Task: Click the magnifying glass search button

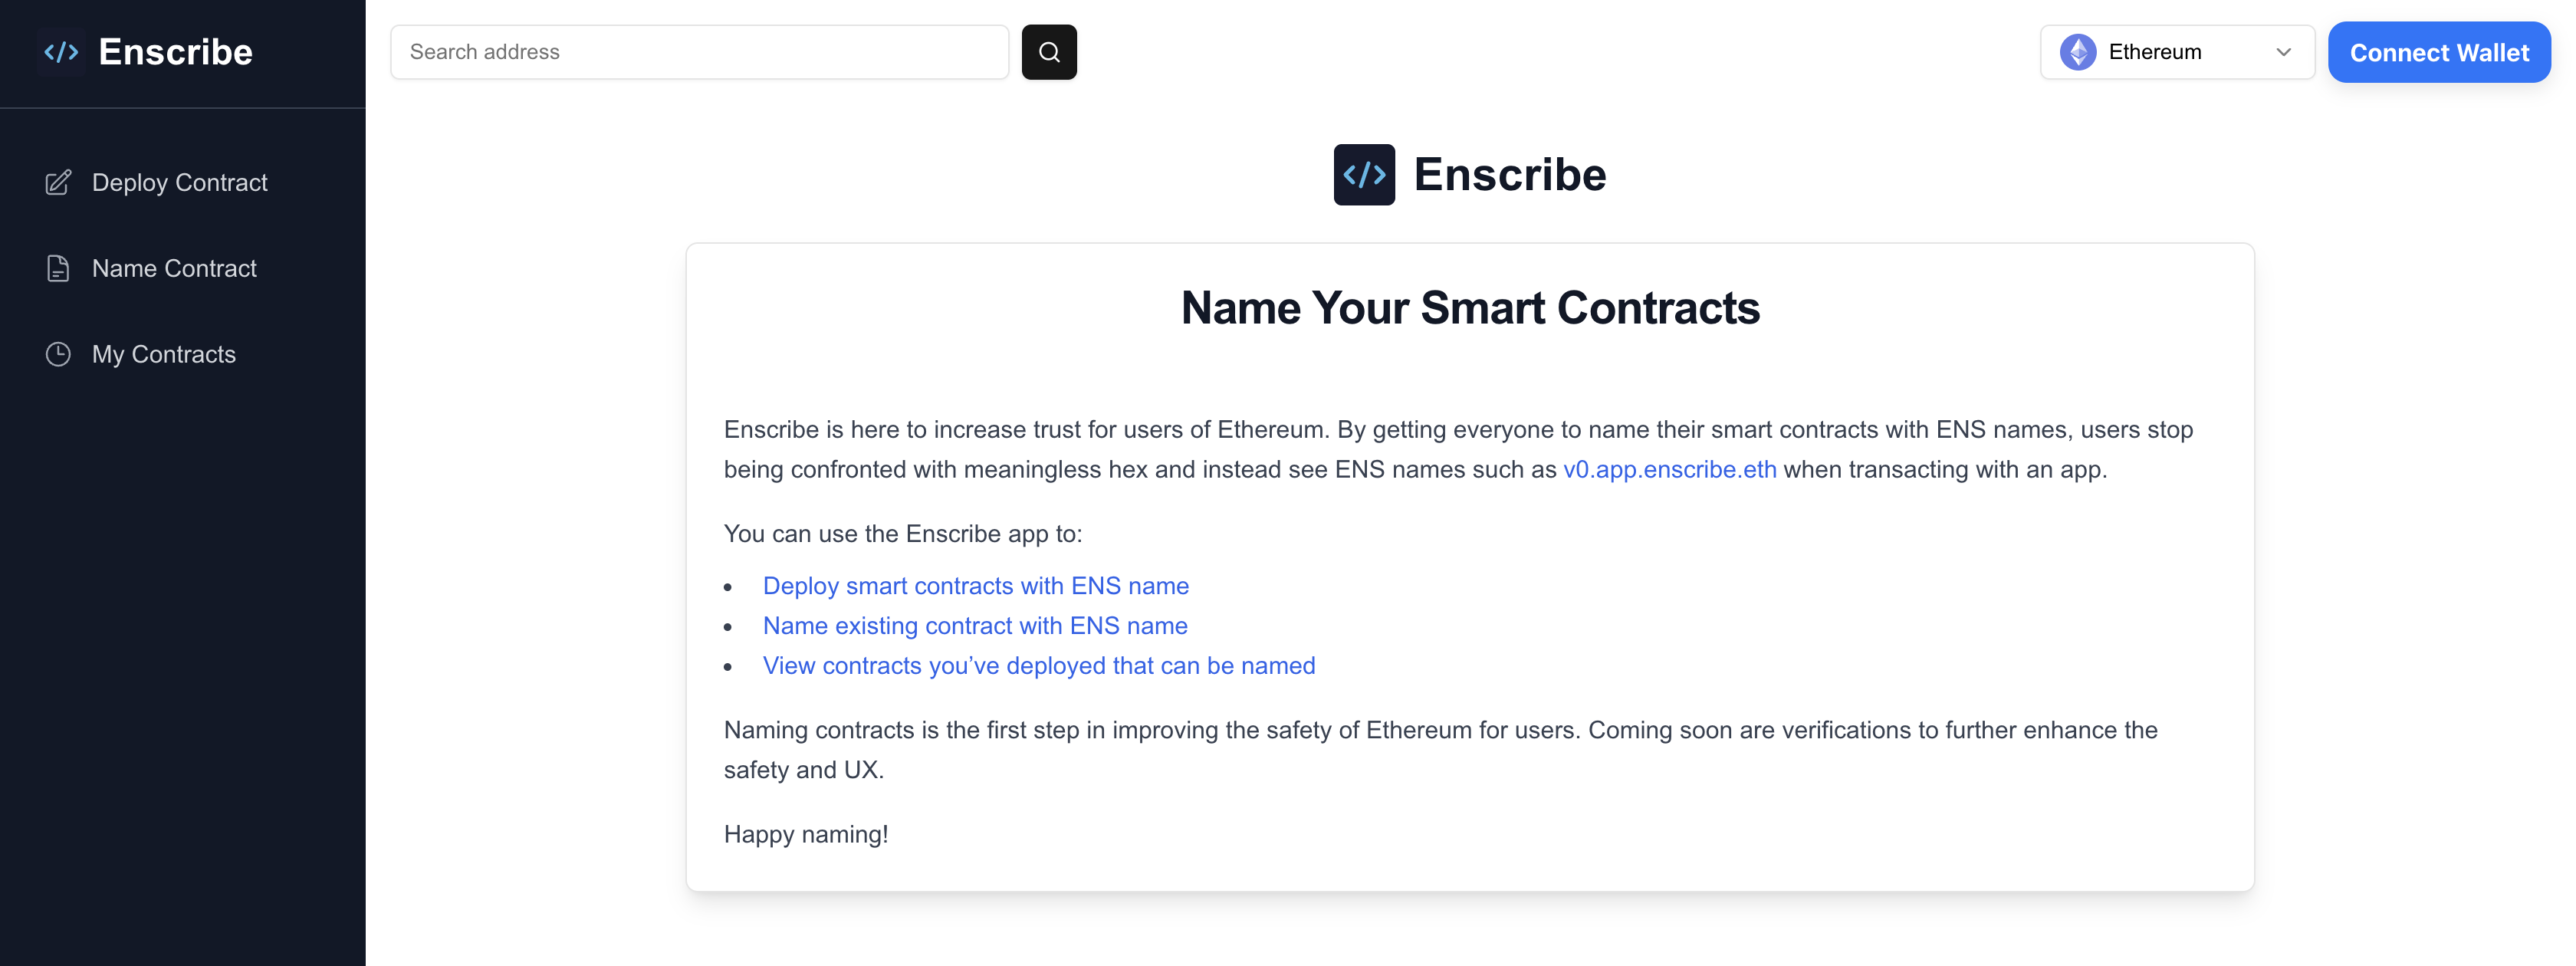Action: pos(1048,52)
